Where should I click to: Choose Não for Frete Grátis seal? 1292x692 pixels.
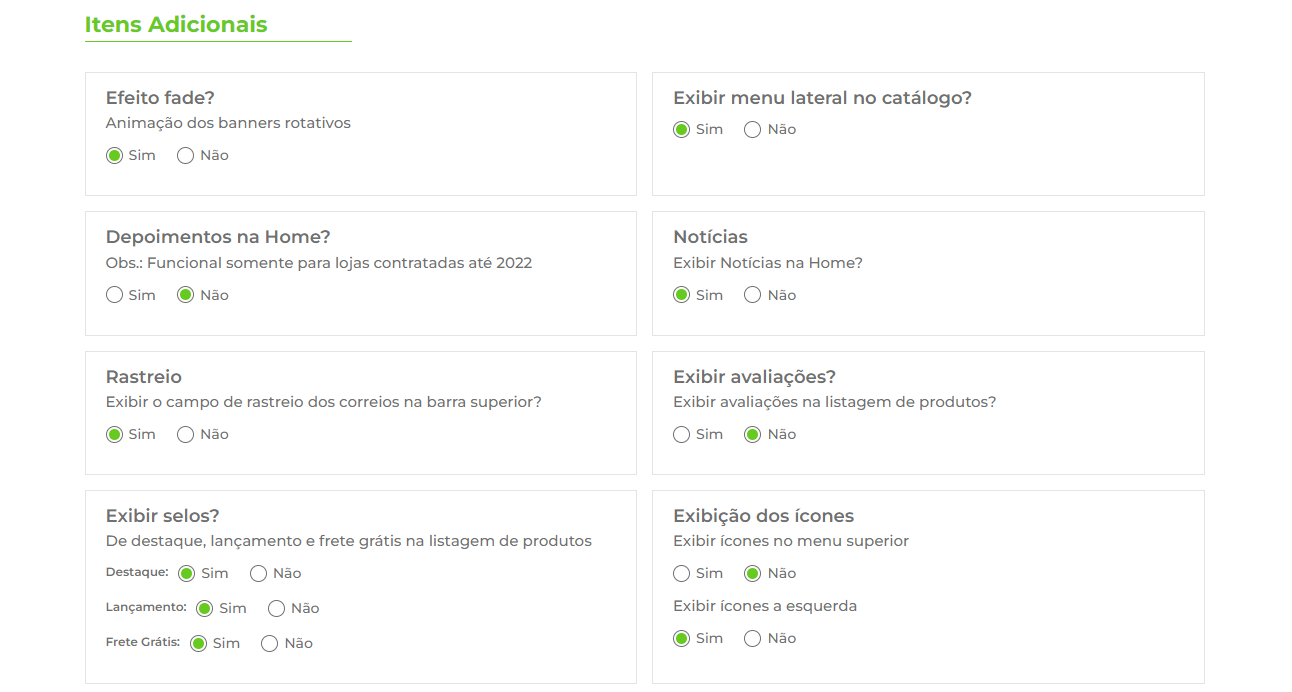coord(269,644)
